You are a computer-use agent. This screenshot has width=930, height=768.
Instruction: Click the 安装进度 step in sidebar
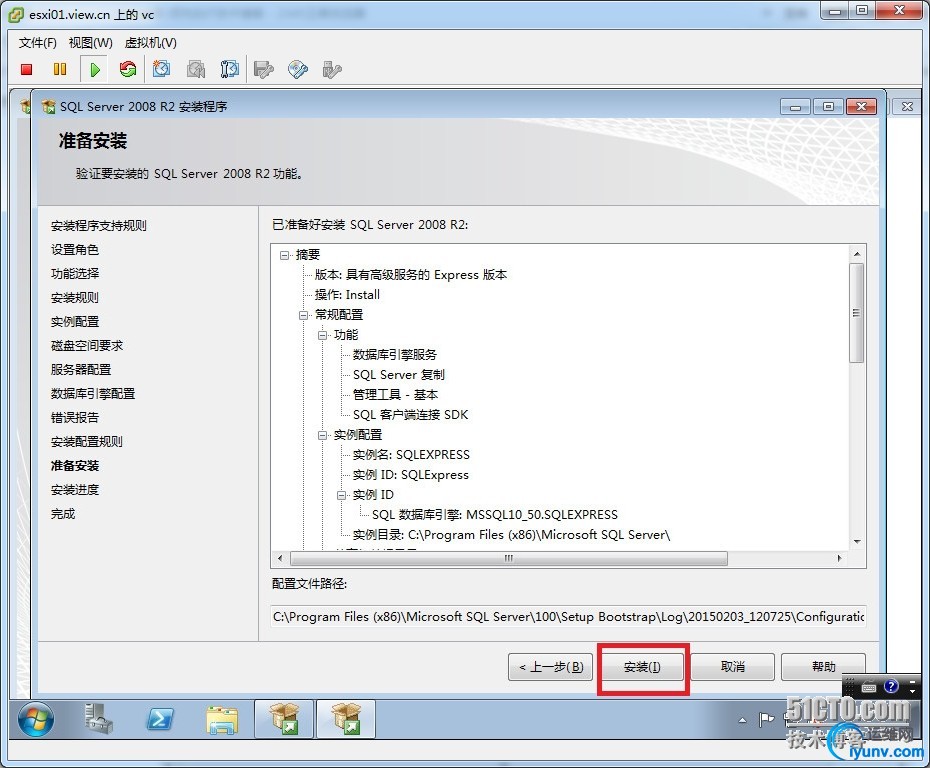pos(75,490)
